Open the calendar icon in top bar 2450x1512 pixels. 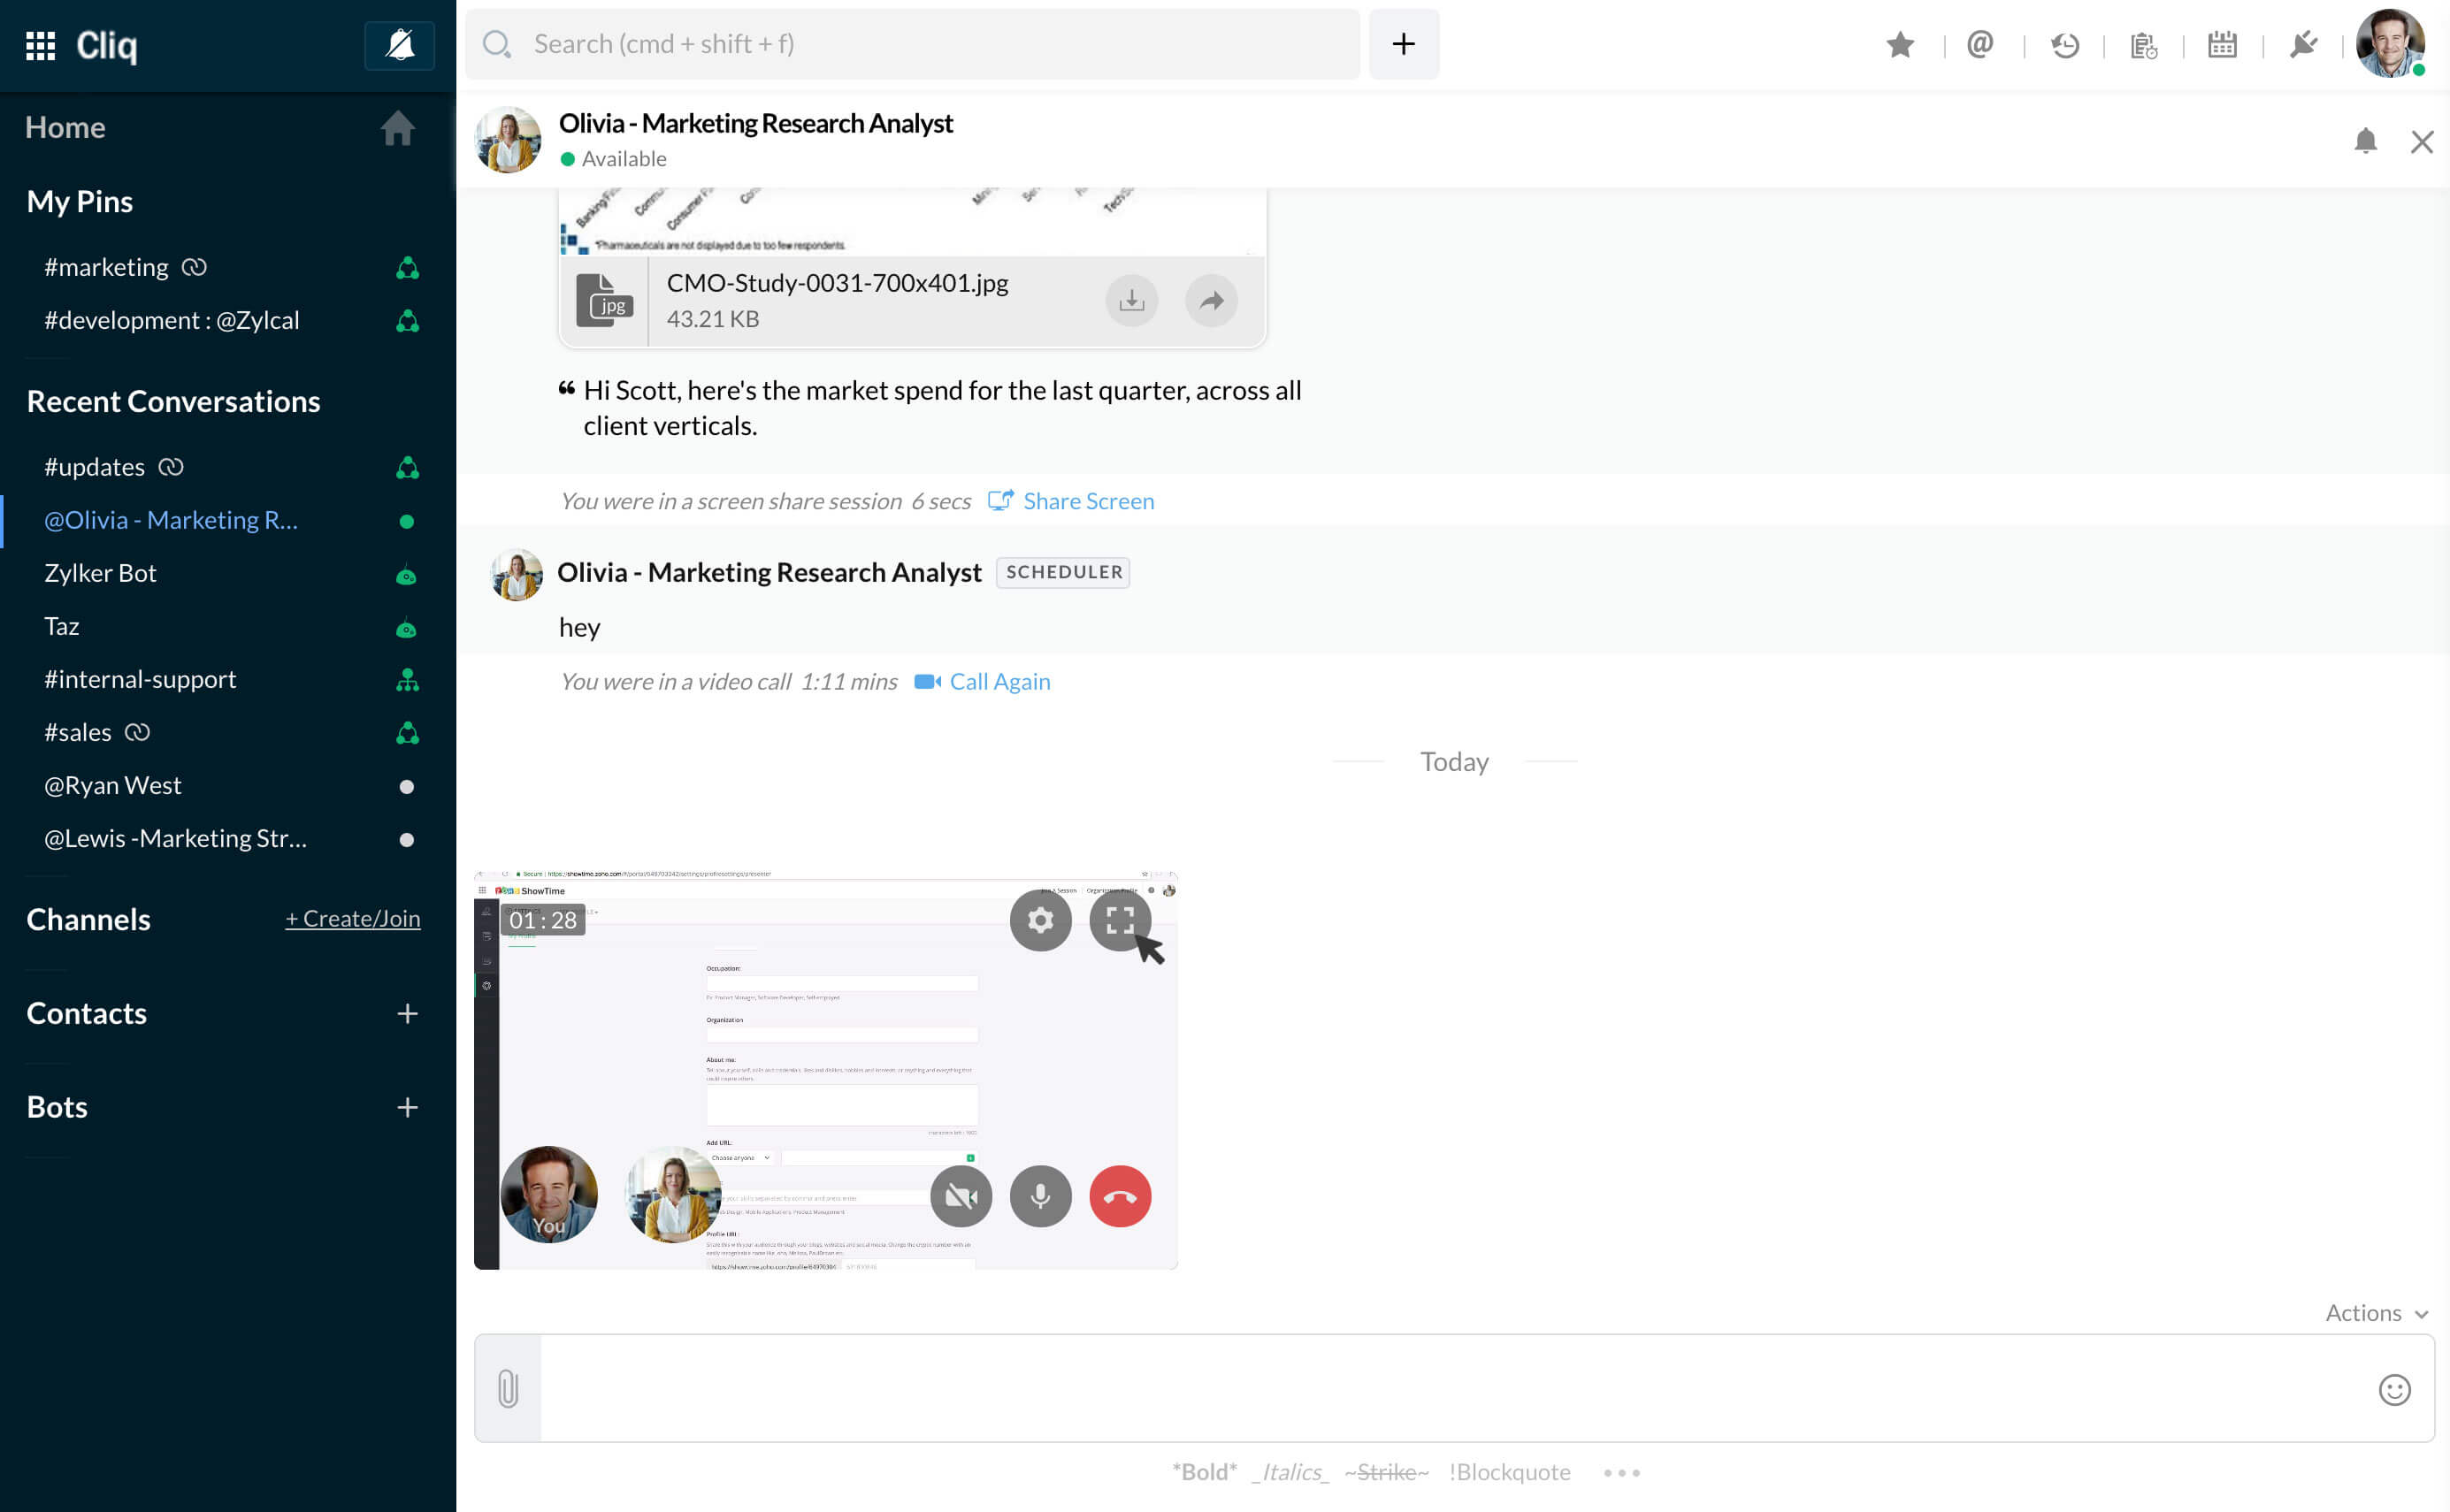pos(2222,45)
